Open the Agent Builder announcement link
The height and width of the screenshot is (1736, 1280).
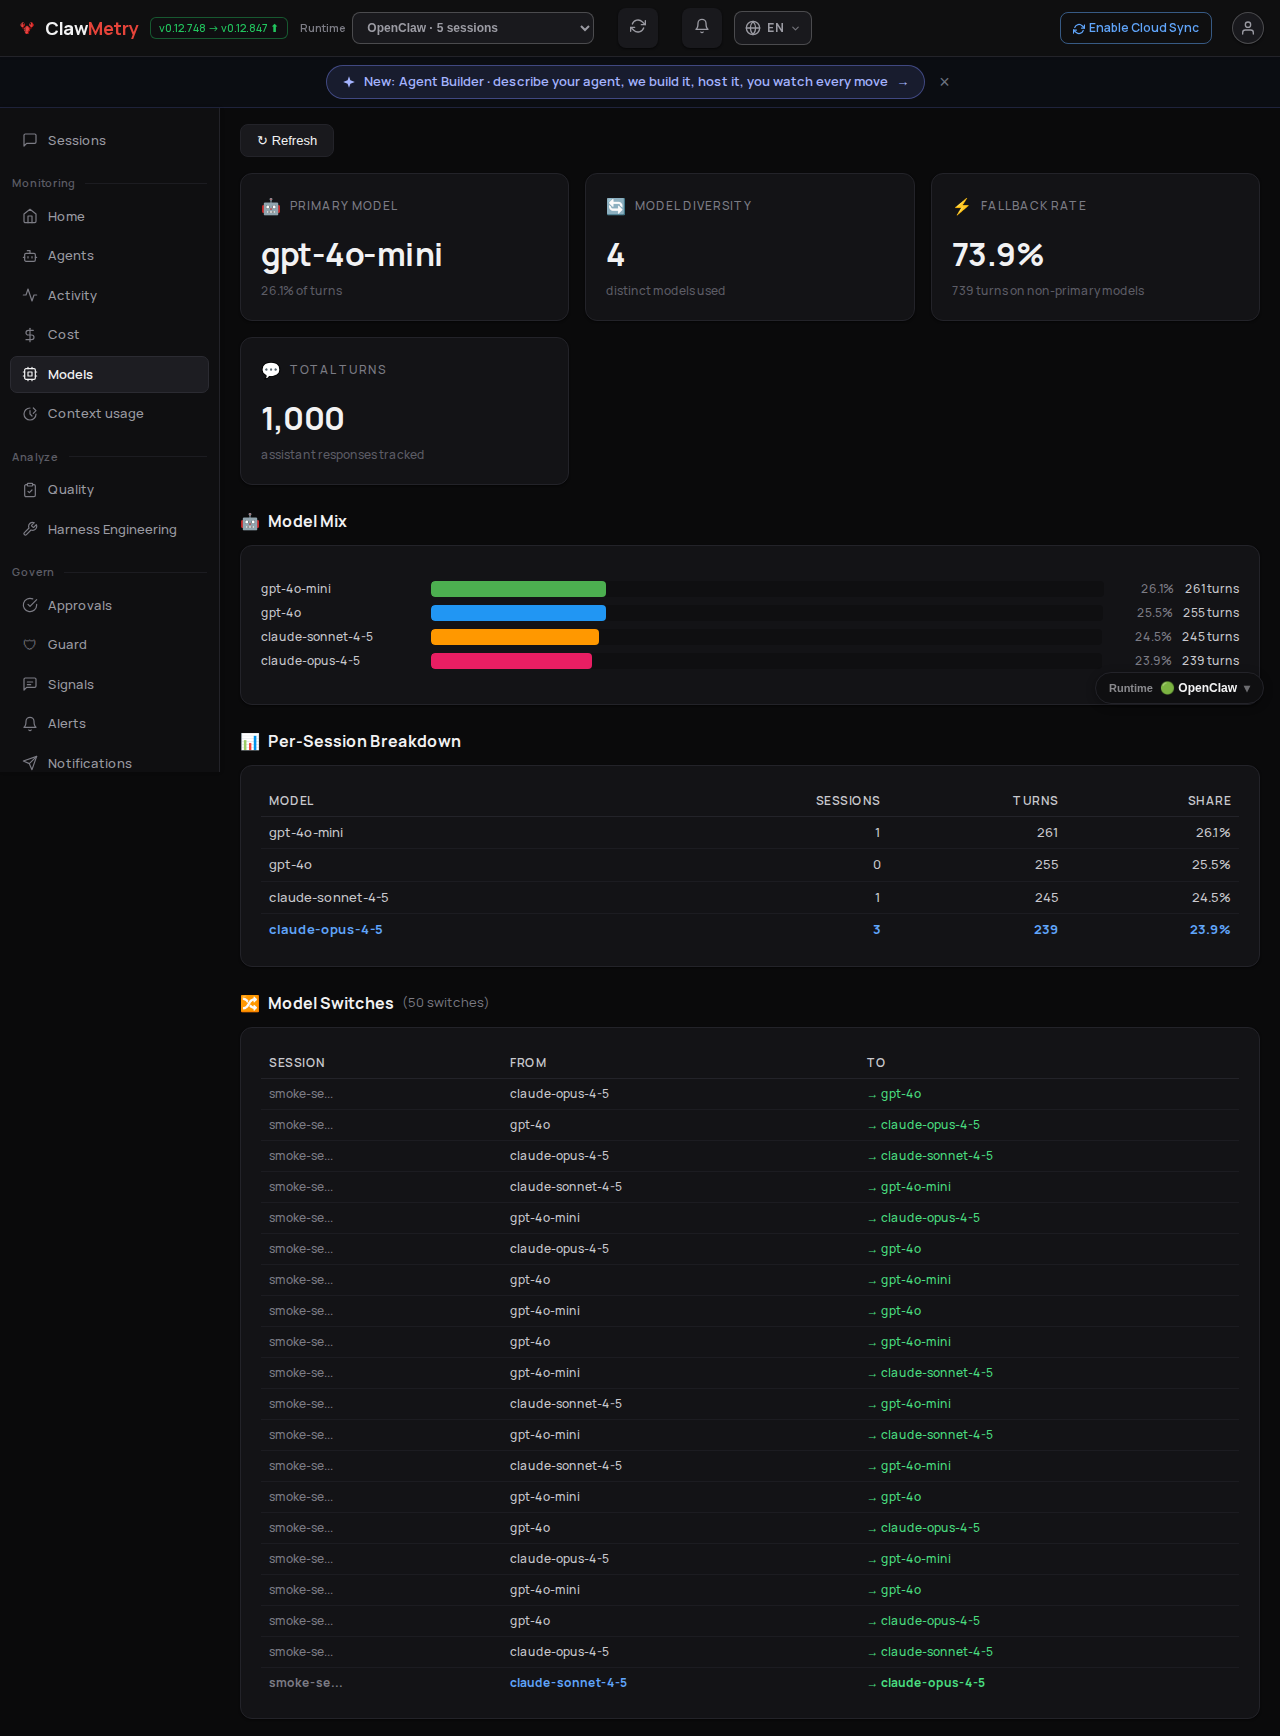point(625,82)
